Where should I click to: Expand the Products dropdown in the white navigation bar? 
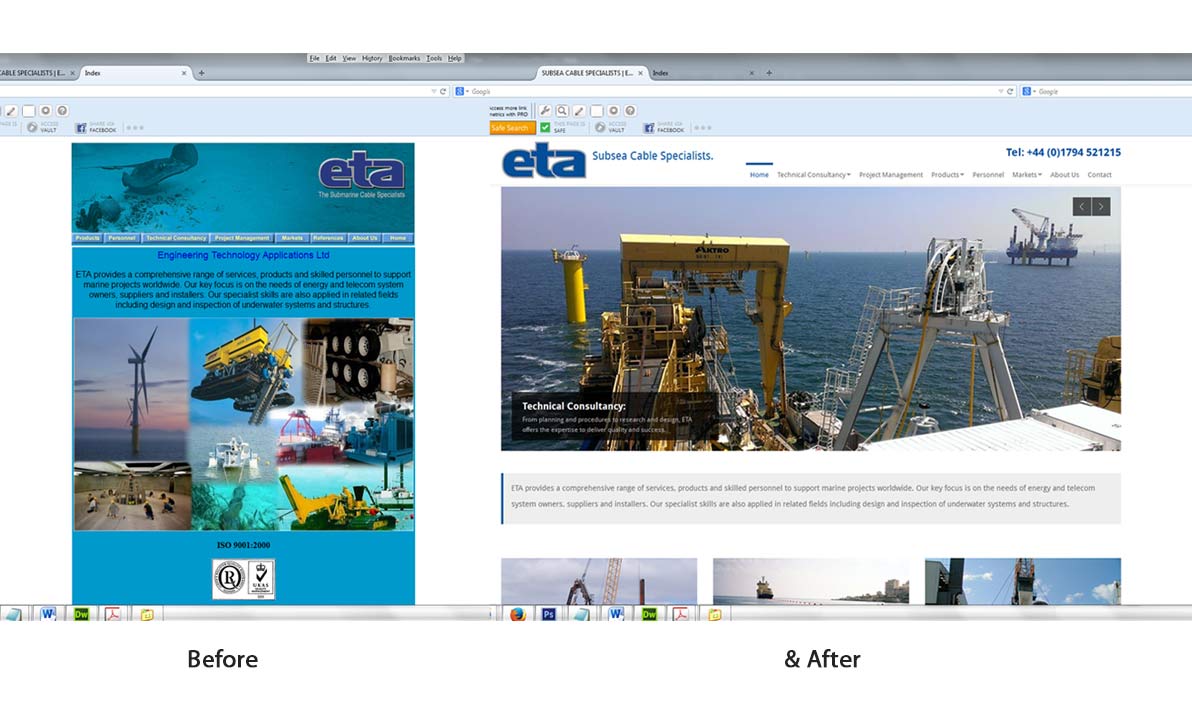coord(947,175)
